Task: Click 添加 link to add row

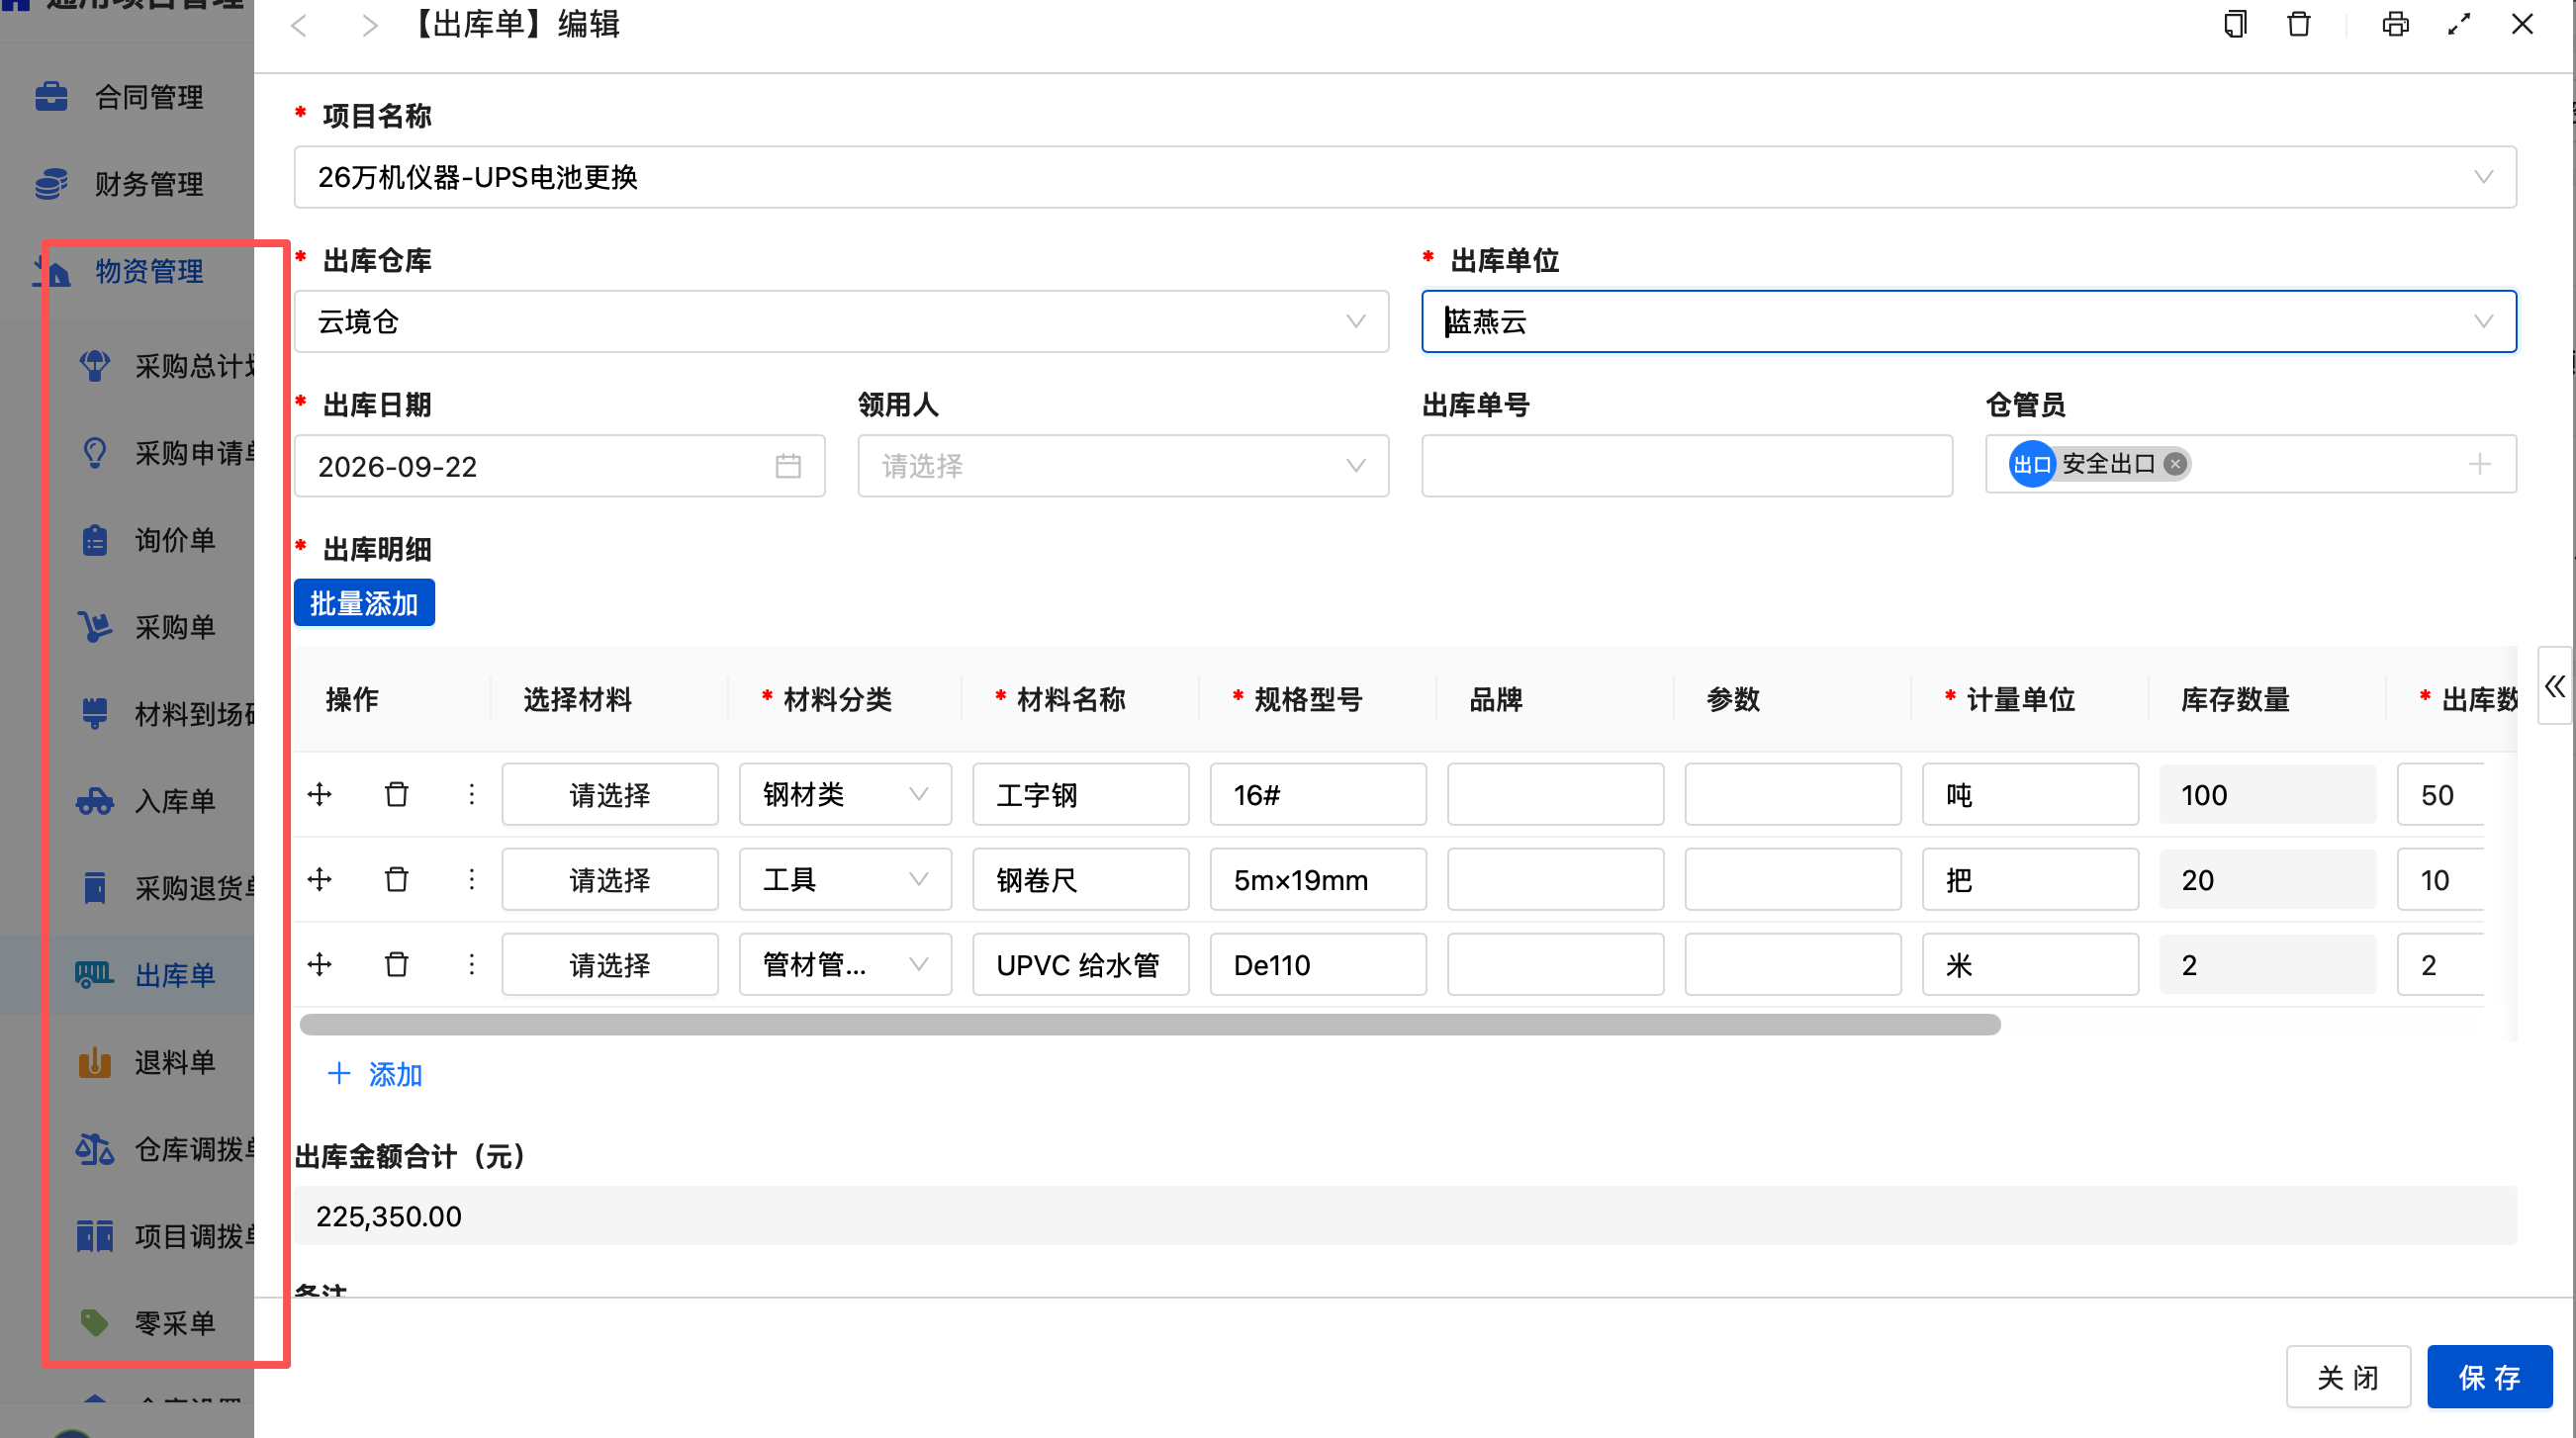Action: tap(375, 1075)
